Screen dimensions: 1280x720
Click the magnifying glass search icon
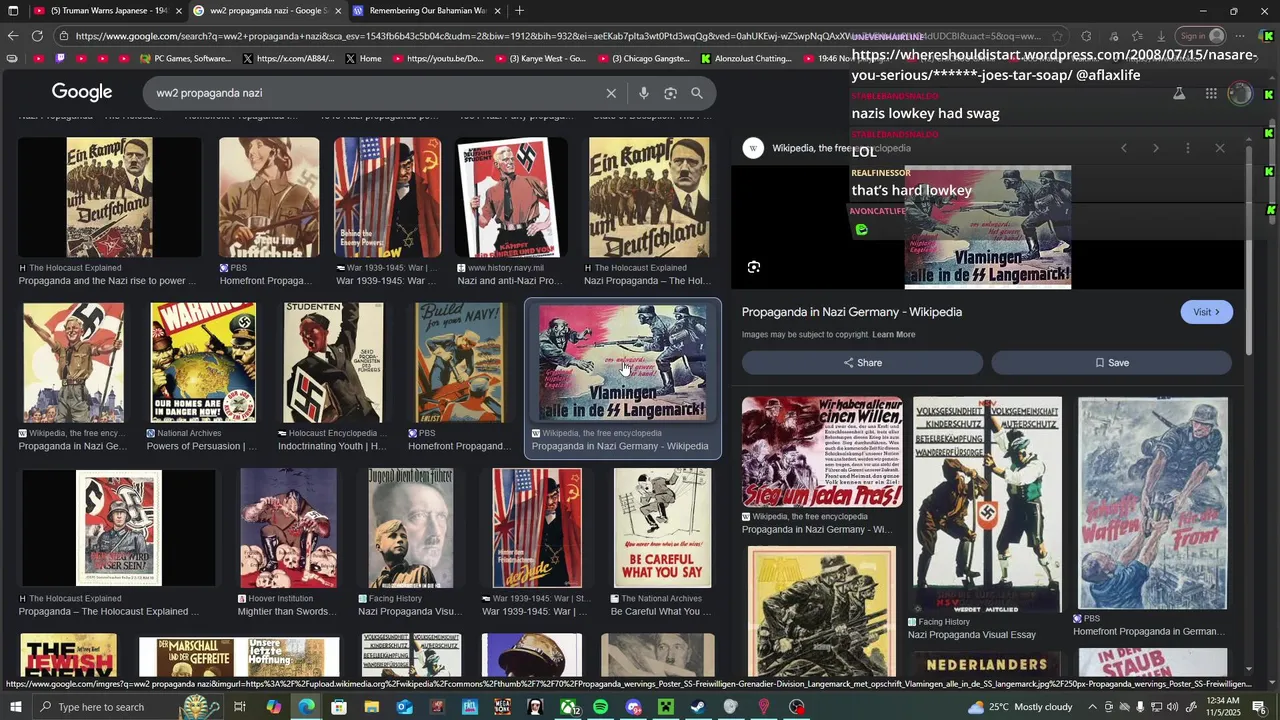click(697, 93)
